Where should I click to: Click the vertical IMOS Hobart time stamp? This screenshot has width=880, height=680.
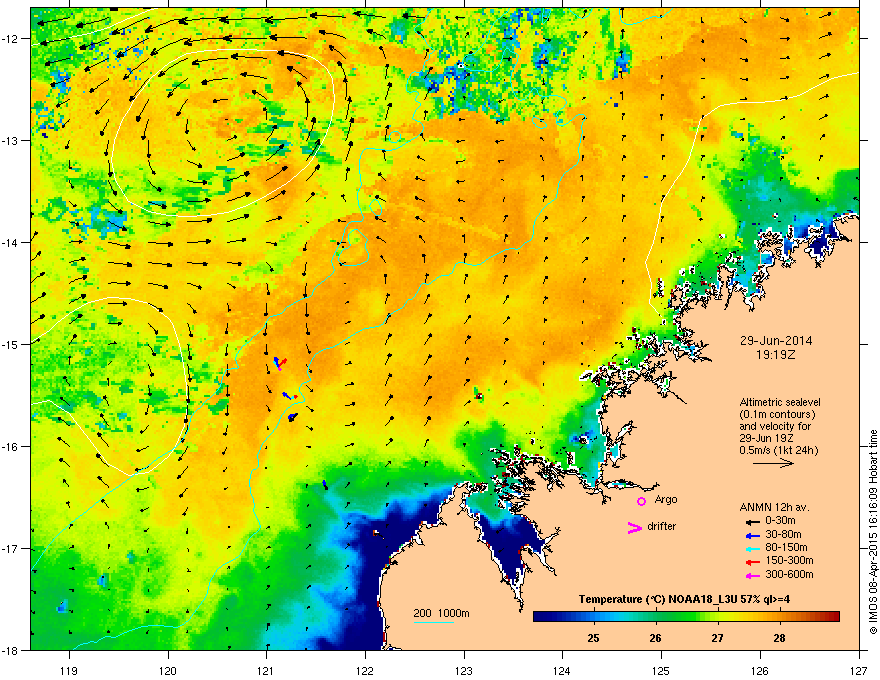pos(873,532)
